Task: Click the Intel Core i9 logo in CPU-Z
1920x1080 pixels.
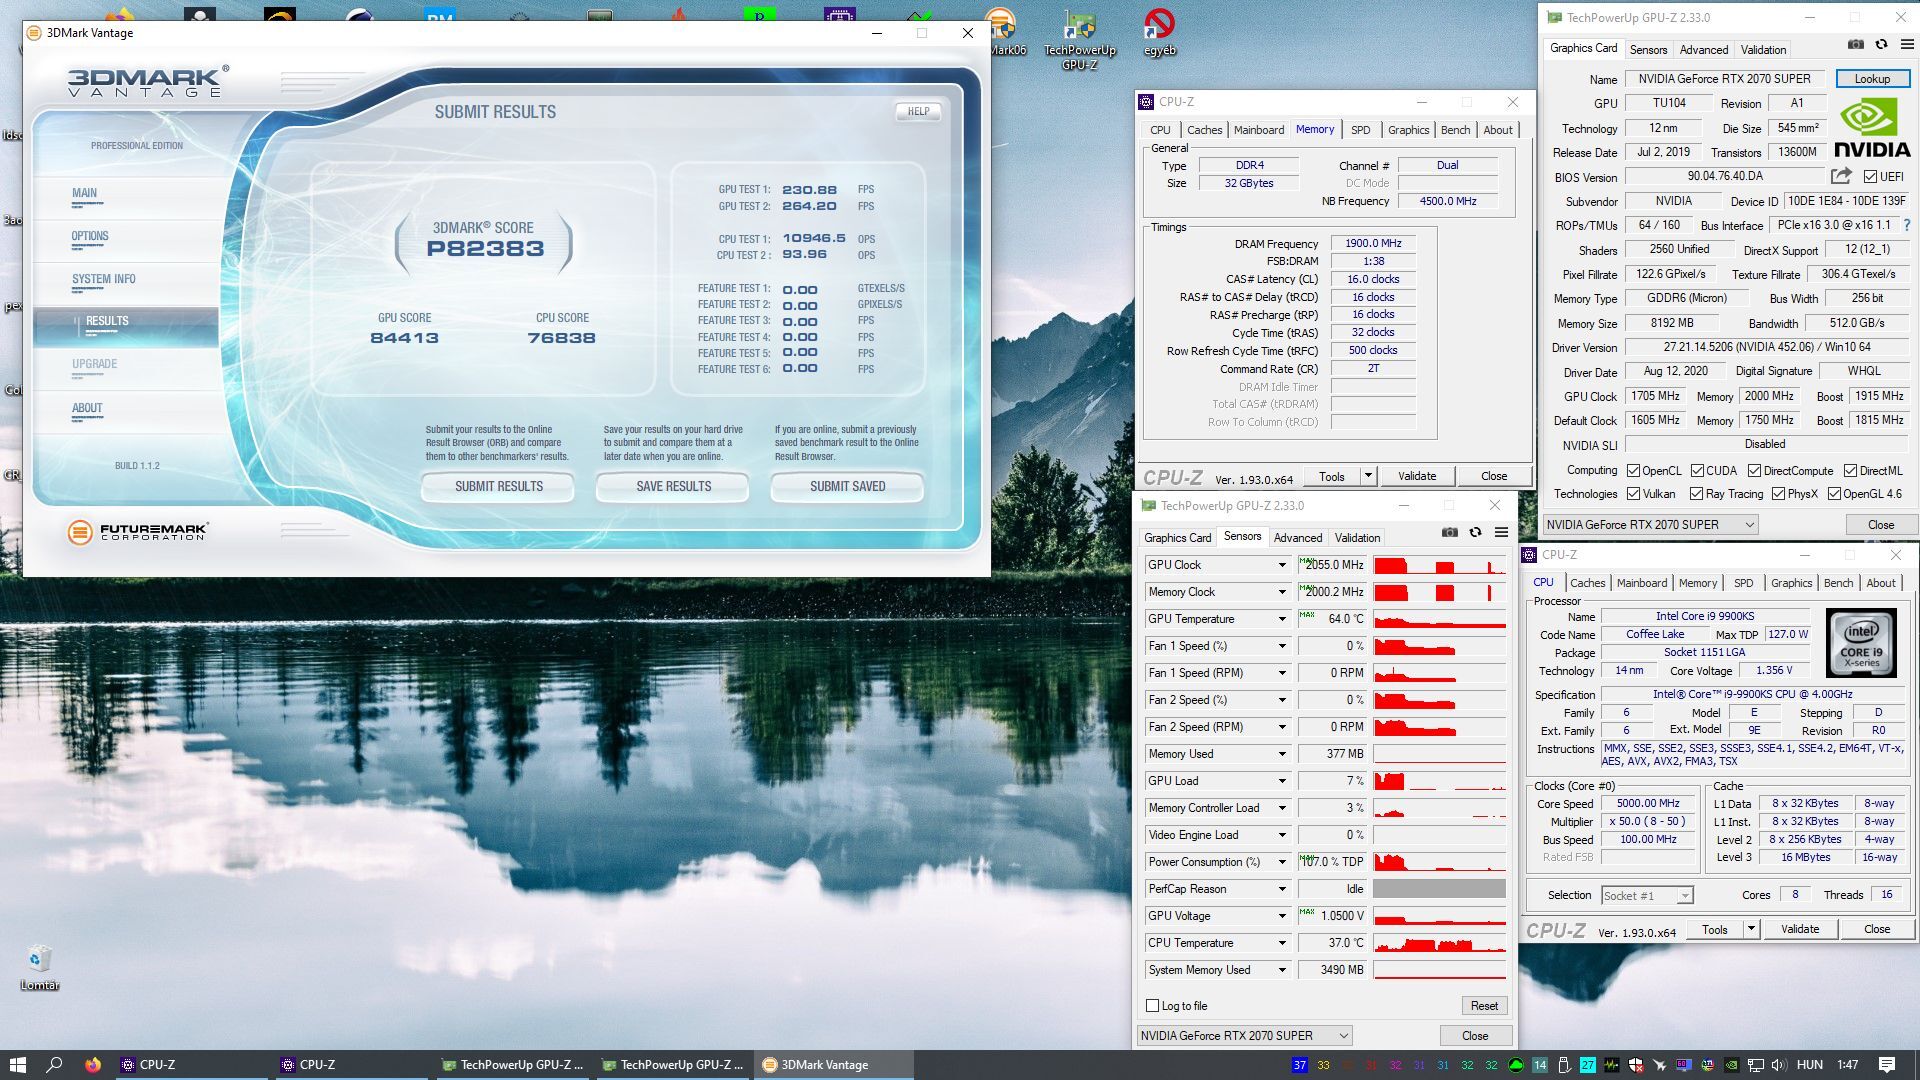Action: click(x=1861, y=643)
